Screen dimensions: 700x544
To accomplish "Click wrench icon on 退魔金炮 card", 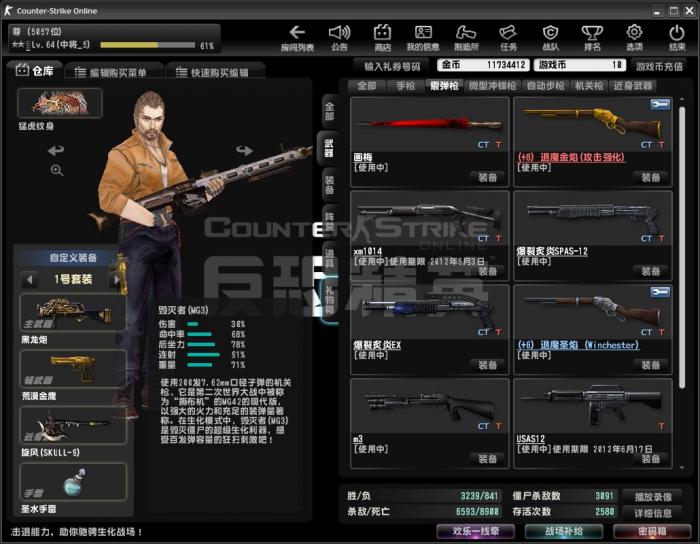I will pyautogui.click(x=660, y=104).
